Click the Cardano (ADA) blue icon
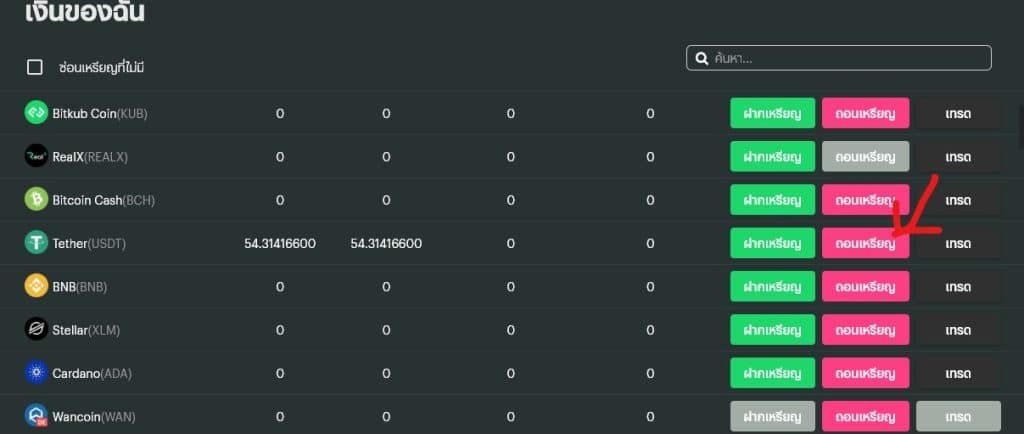 [36, 373]
